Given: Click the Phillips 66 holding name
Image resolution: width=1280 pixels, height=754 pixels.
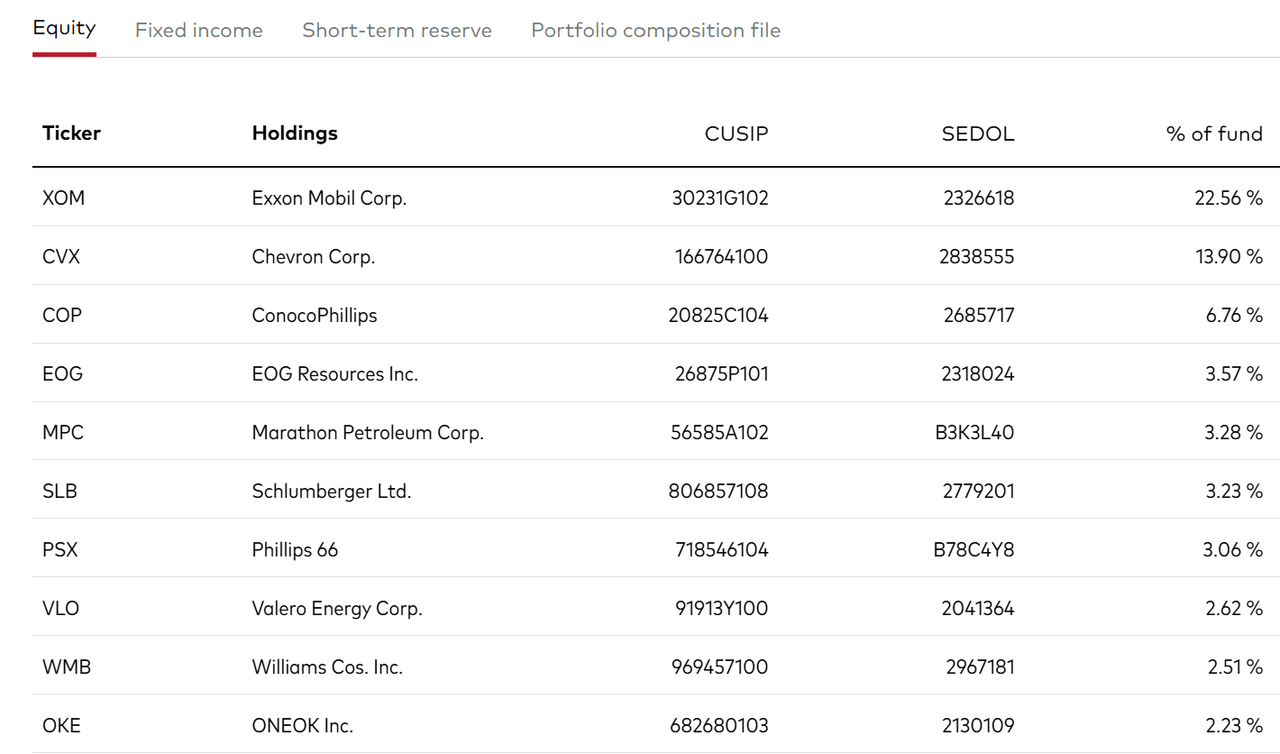Looking at the screenshot, I should pos(295,550).
